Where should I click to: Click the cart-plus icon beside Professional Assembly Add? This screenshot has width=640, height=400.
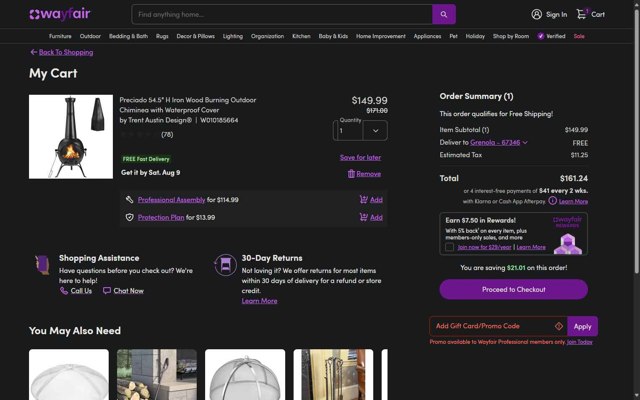[363, 200]
